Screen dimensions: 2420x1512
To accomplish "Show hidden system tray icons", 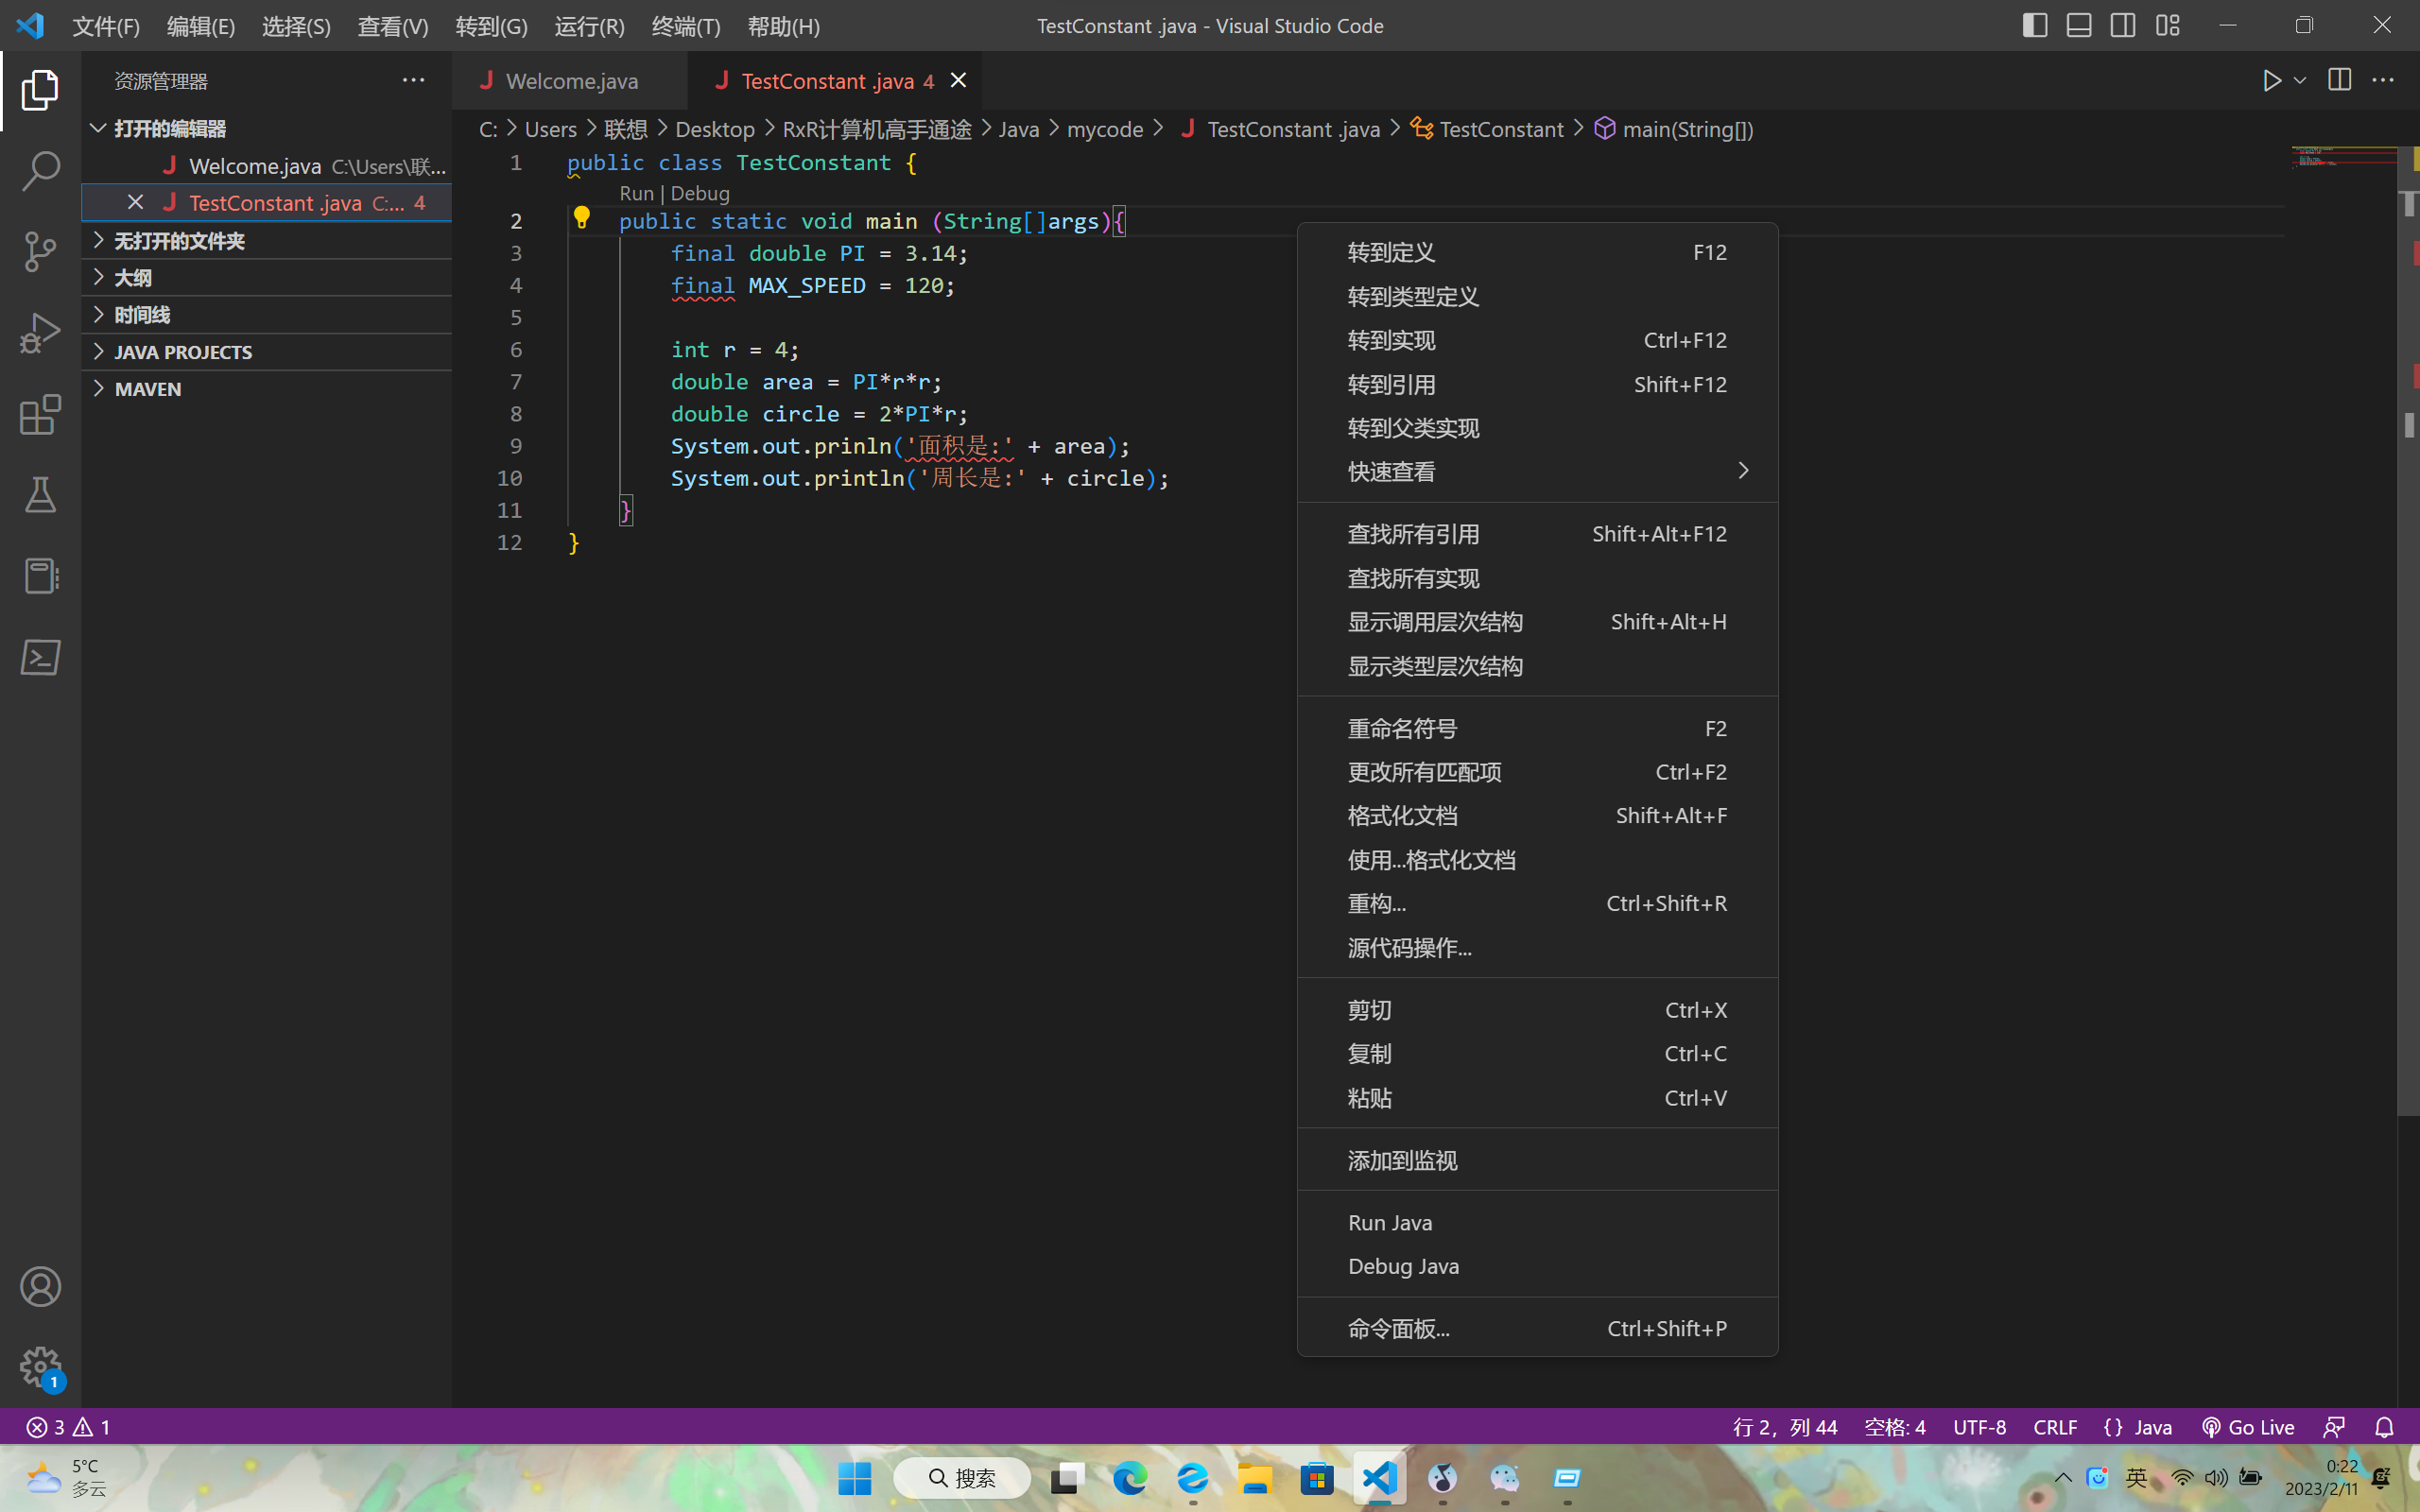I will click(x=2062, y=1478).
